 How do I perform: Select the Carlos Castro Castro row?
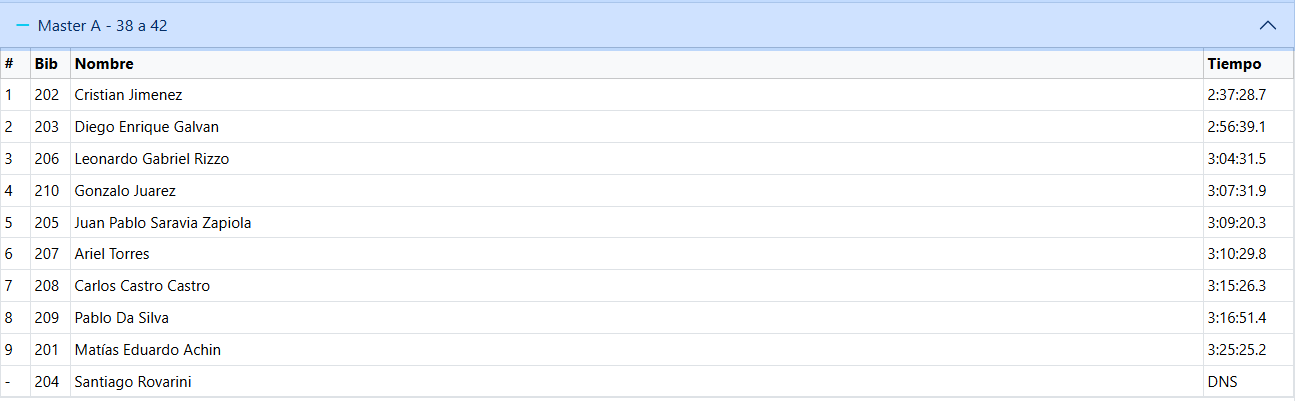647,287
